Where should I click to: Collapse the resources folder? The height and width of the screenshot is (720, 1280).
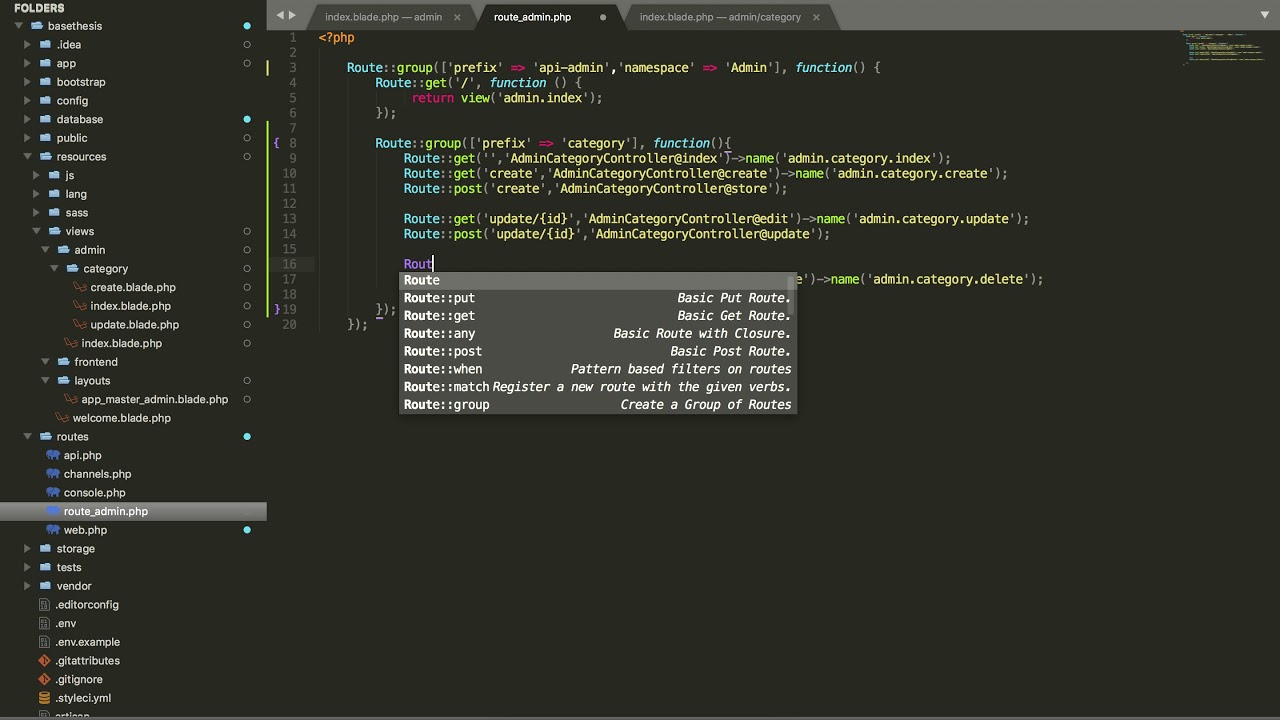click(x=28, y=157)
